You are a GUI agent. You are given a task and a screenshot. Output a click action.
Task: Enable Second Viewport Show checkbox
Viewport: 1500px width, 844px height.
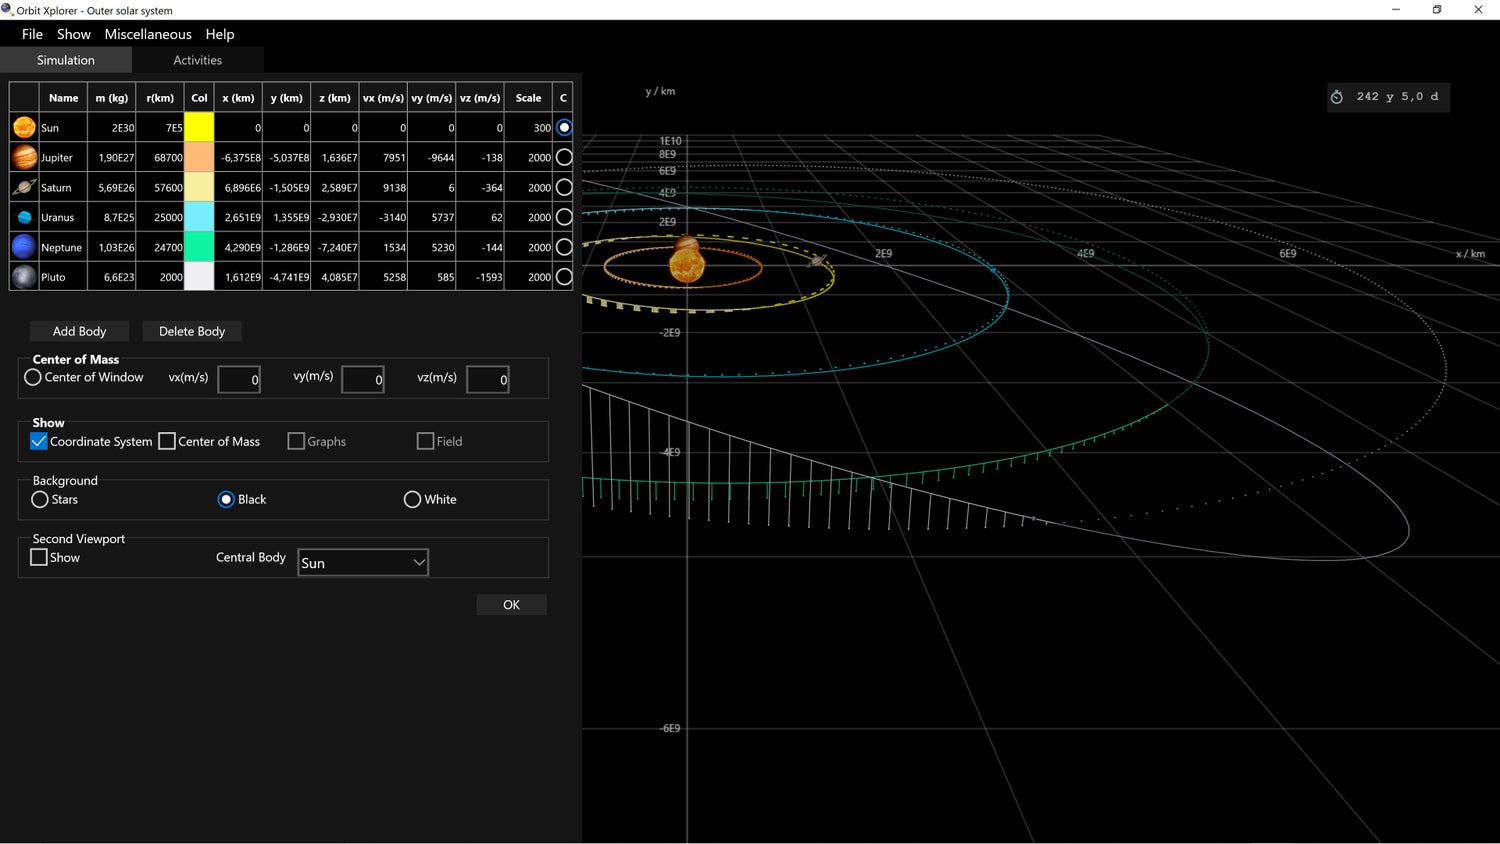(x=39, y=557)
